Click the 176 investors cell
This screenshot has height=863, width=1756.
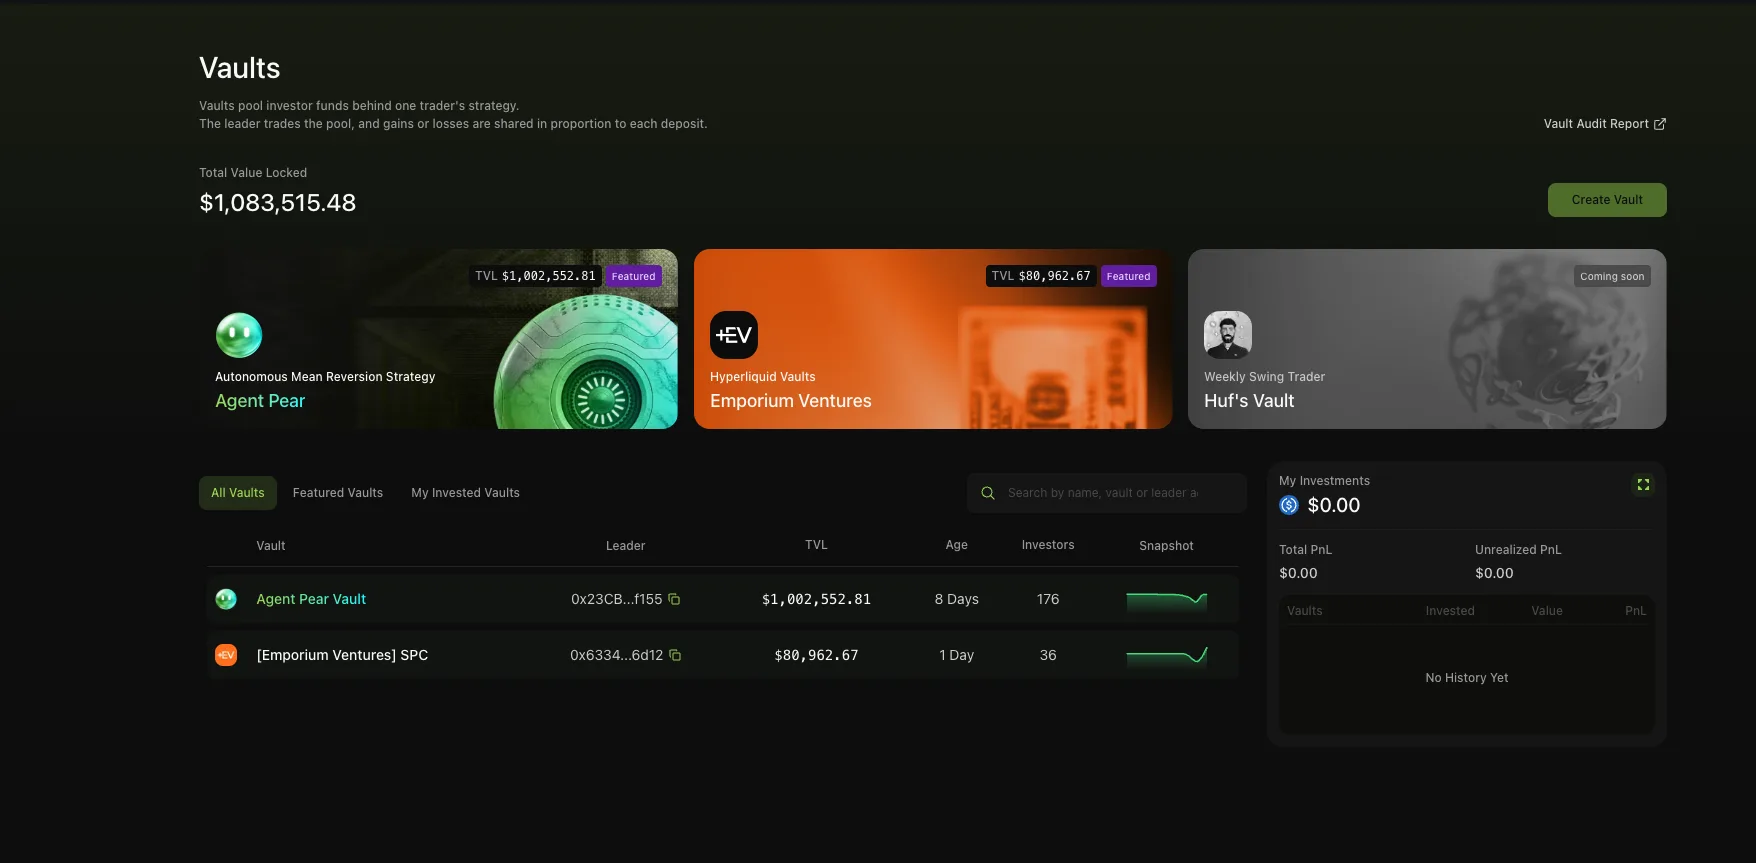tap(1048, 599)
